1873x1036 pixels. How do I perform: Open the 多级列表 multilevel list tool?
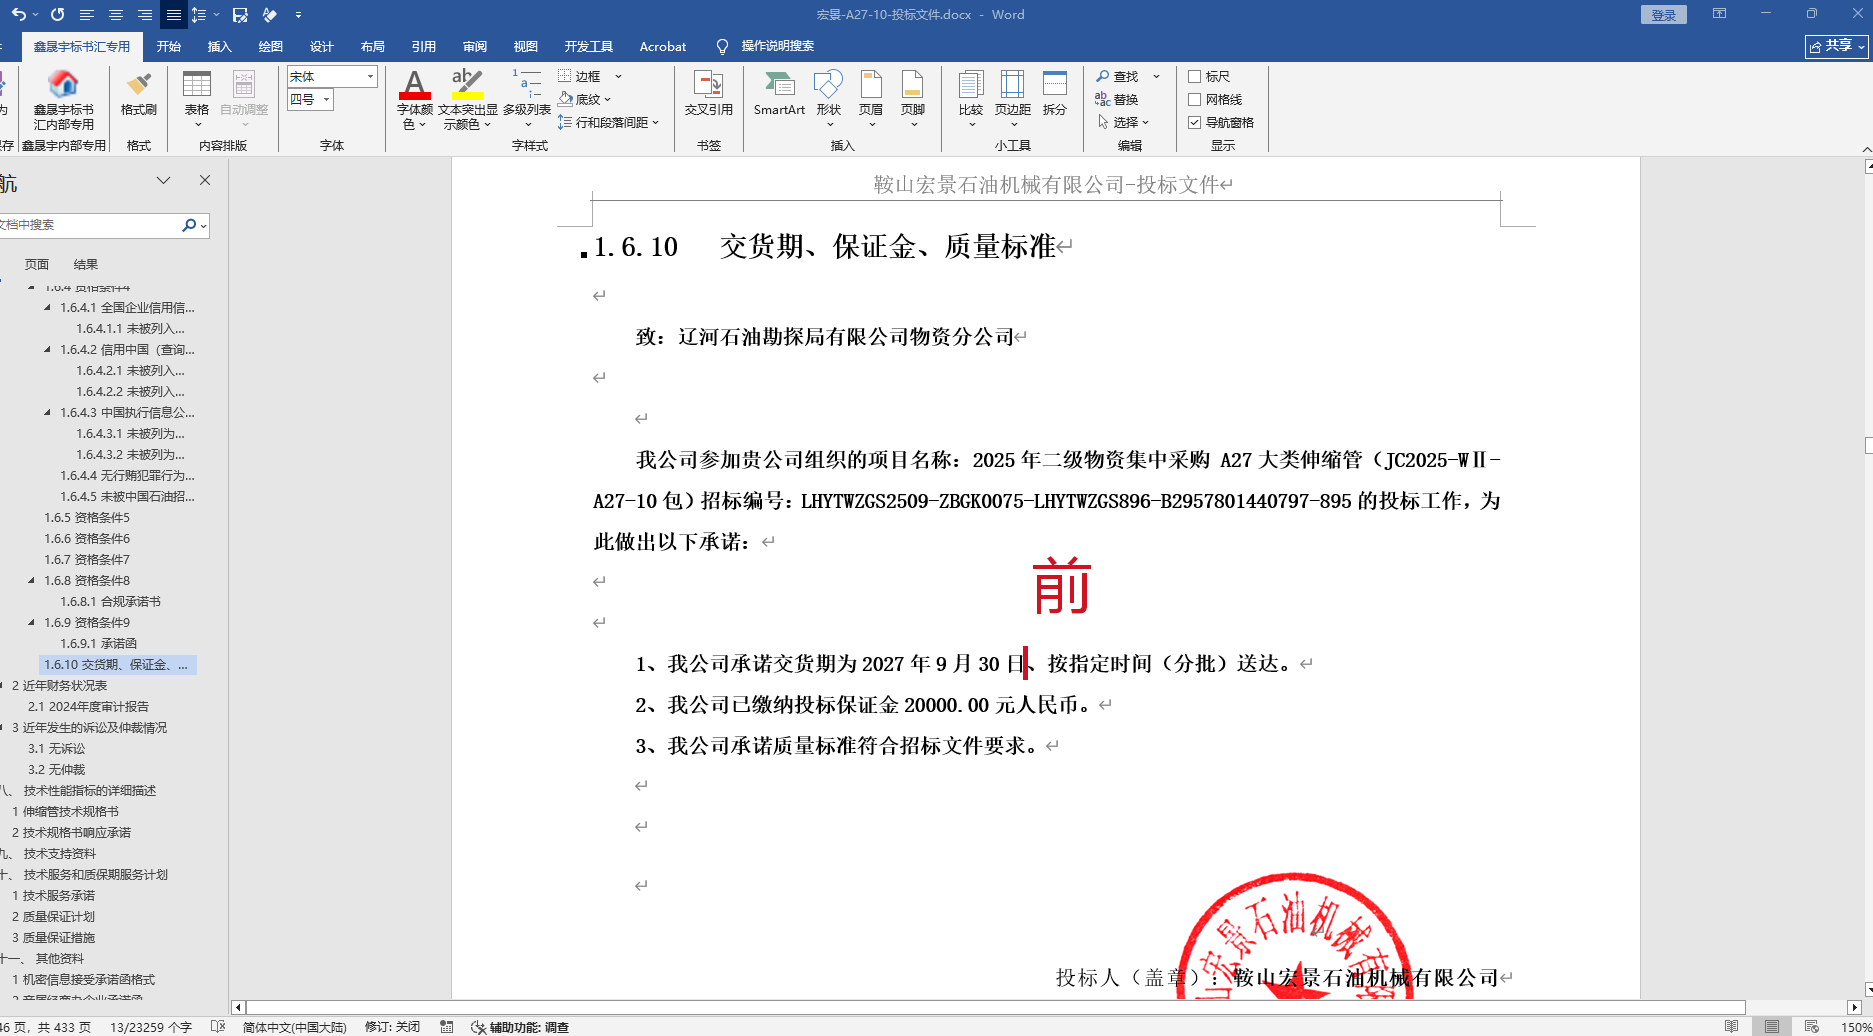click(527, 97)
